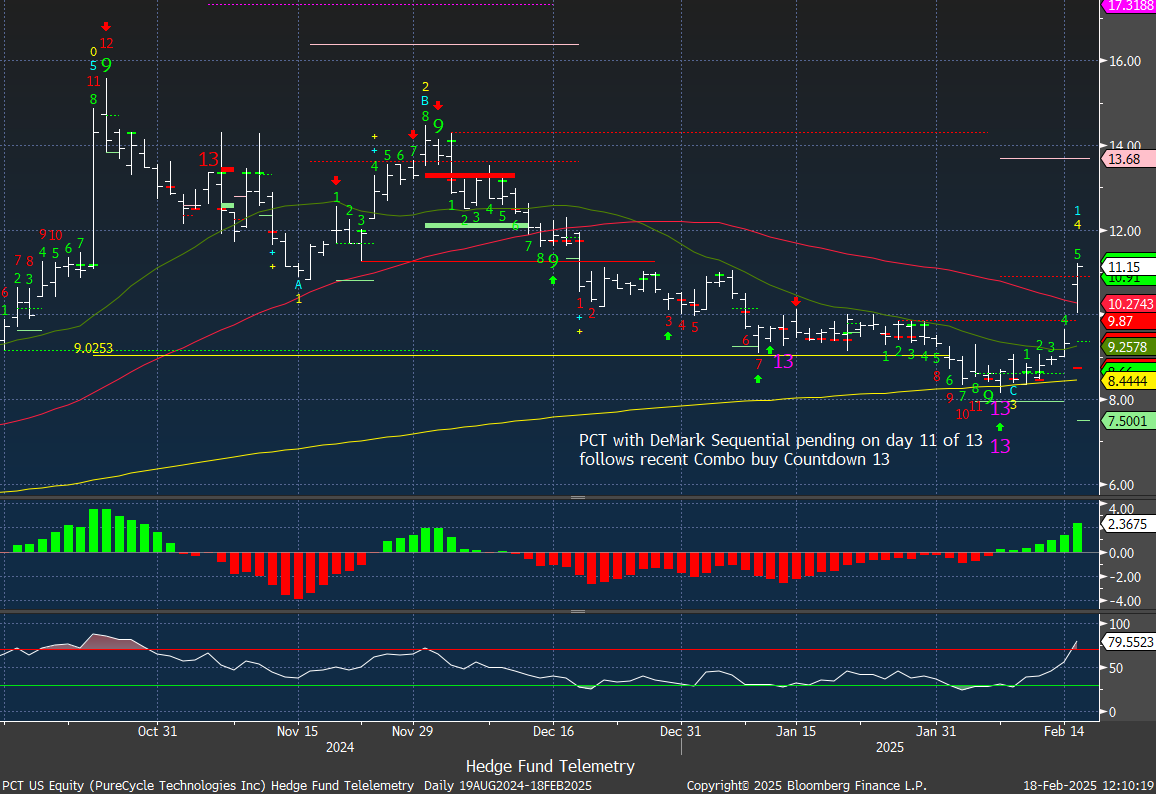Image resolution: width=1156 pixels, height=794 pixels.
Task: Click the yellow 9.0253 level label
Action: pos(94,348)
